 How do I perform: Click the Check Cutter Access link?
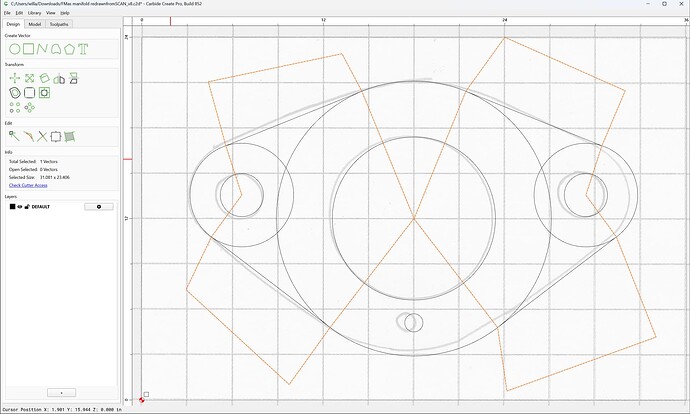(28, 185)
